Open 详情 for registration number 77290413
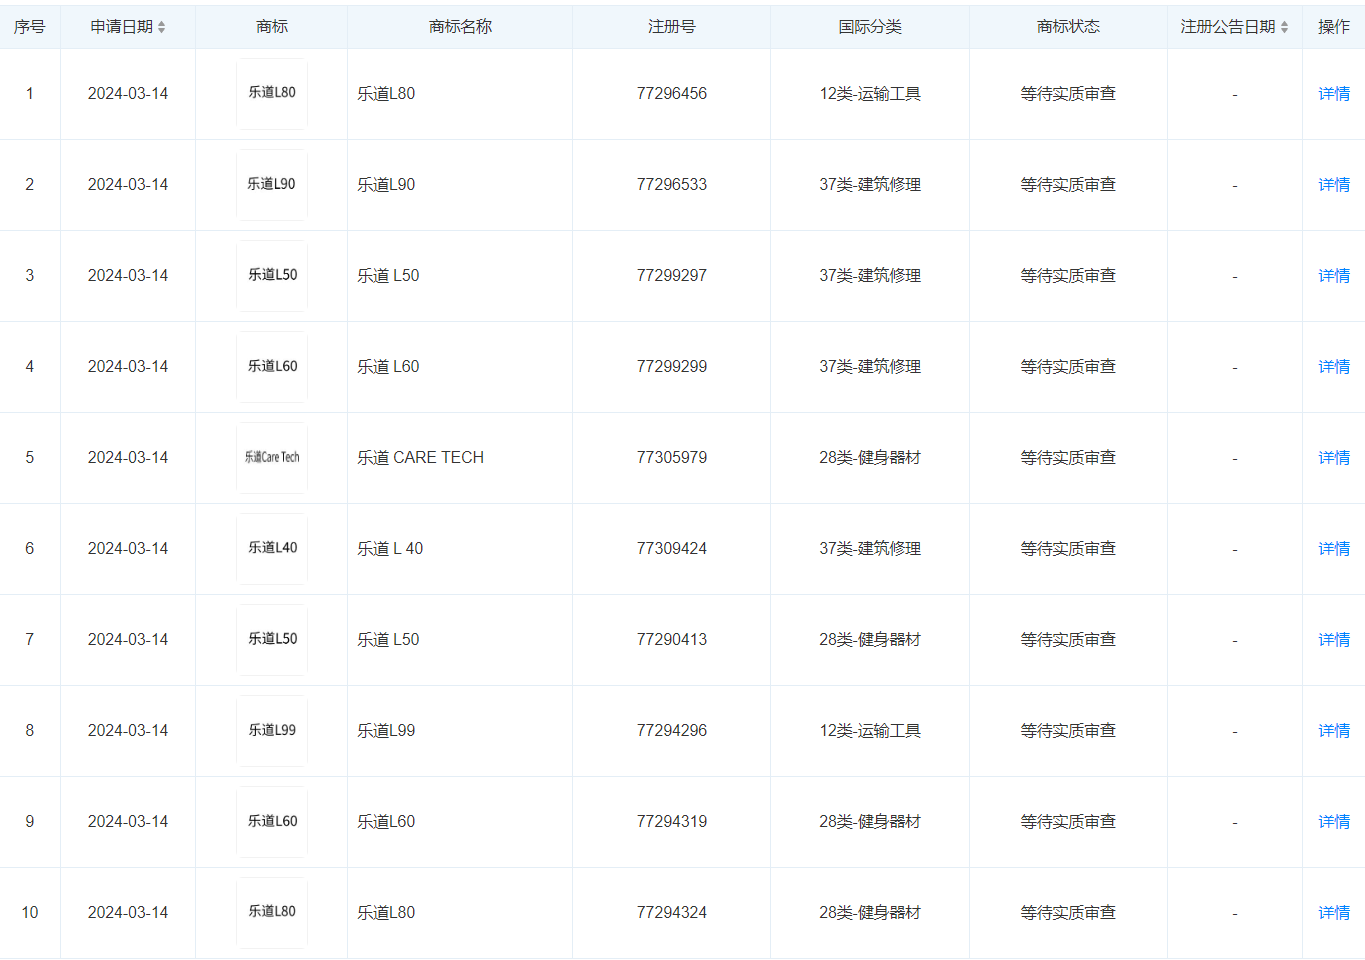The image size is (1365, 960). point(1333,640)
